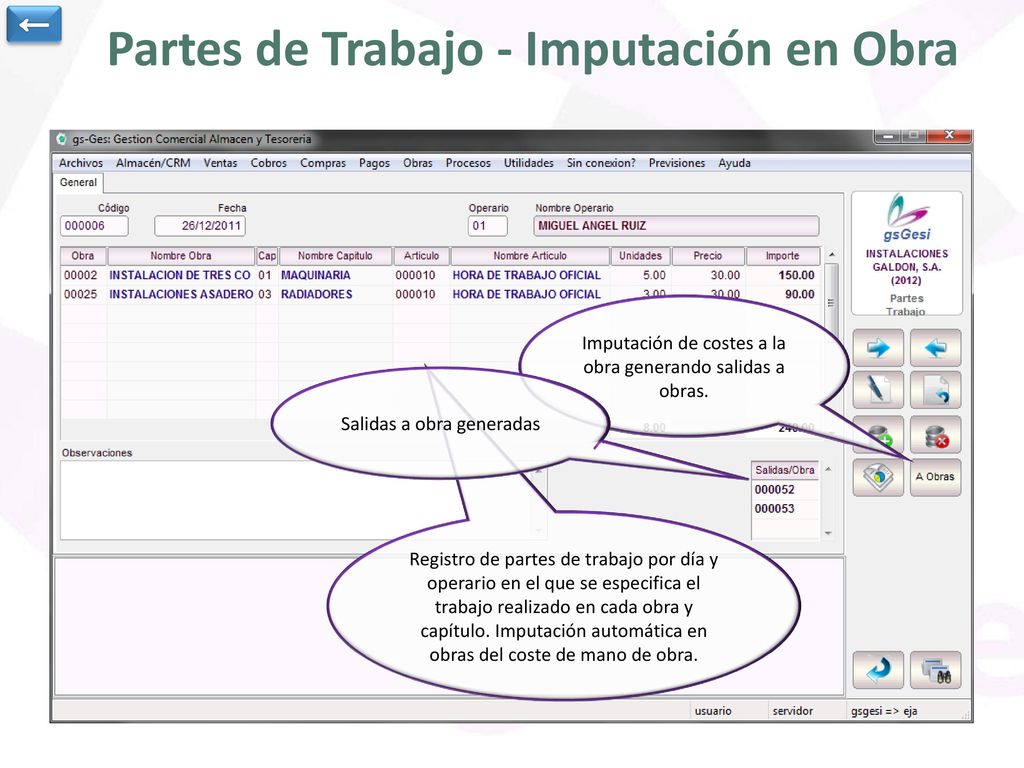Image resolution: width=1024 pixels, height=768 pixels.
Task: Click the servidor status bar entry
Action: (793, 711)
